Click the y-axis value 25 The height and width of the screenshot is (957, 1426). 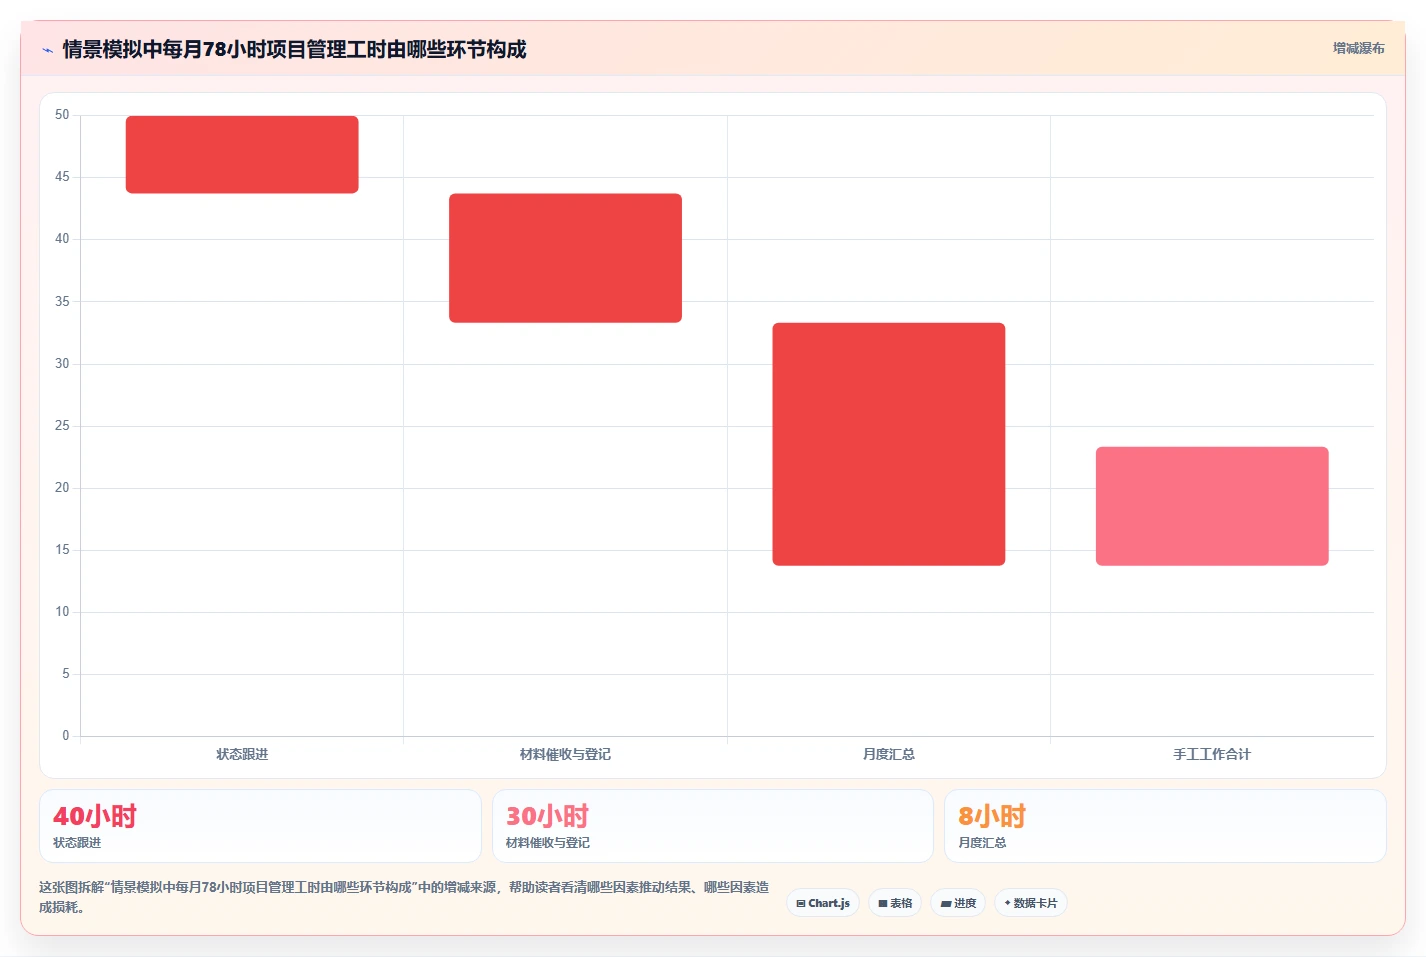coord(62,426)
